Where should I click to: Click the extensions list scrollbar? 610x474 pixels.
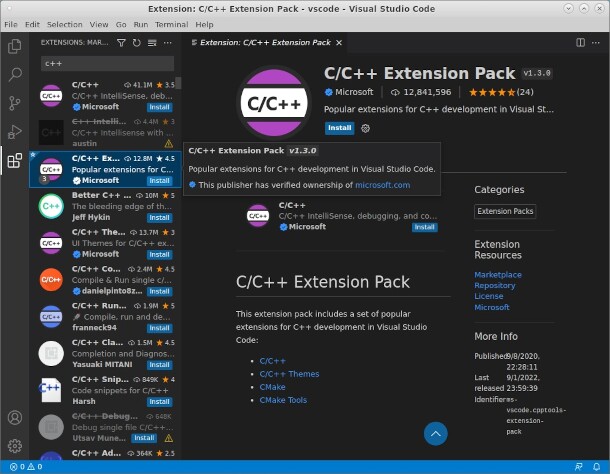pyautogui.click(x=178, y=83)
